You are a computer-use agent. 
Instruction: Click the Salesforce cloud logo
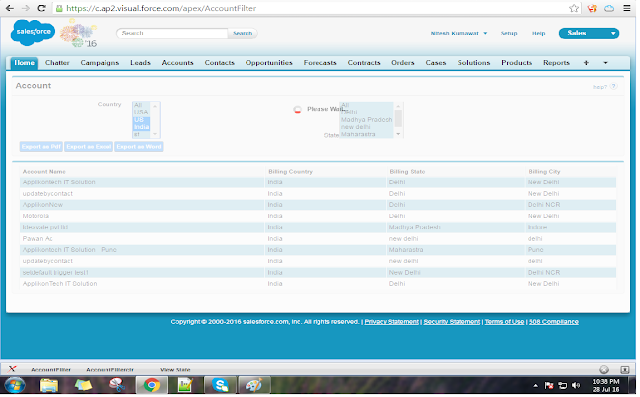pos(33,32)
